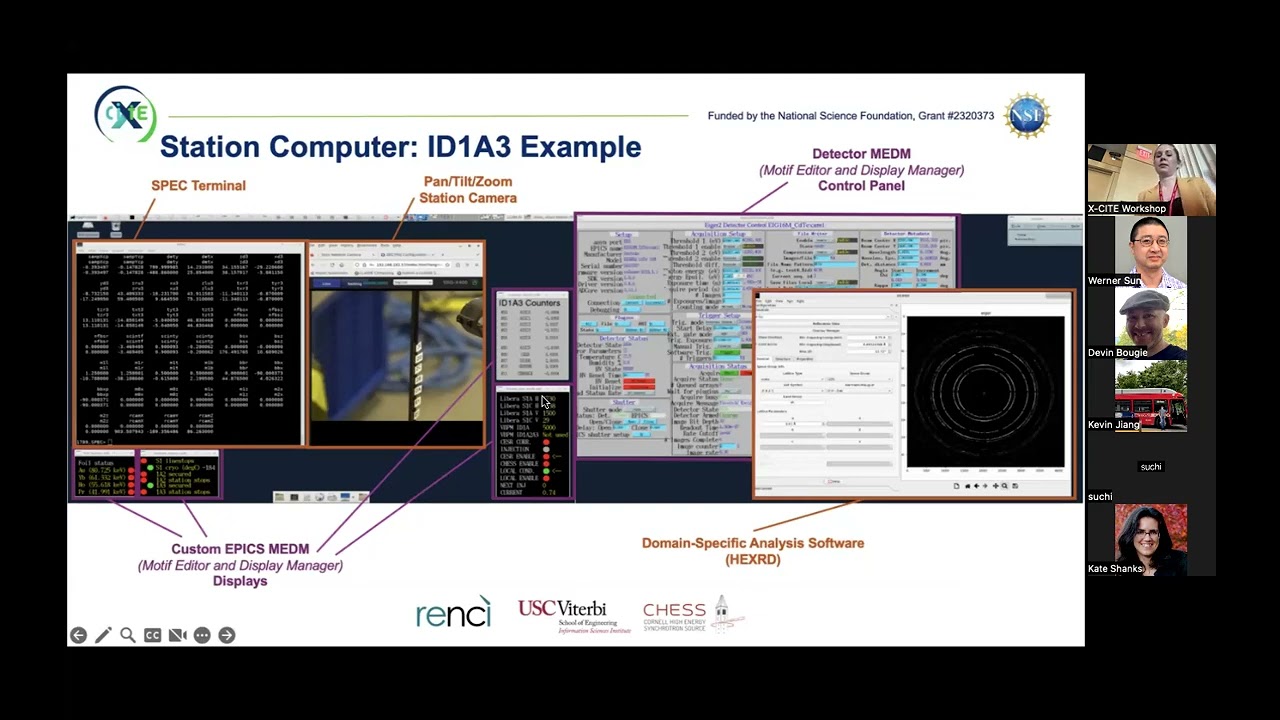The height and width of the screenshot is (720, 1280).
Task: Click the camera browser back arrow
Action: pyautogui.click(x=314, y=265)
